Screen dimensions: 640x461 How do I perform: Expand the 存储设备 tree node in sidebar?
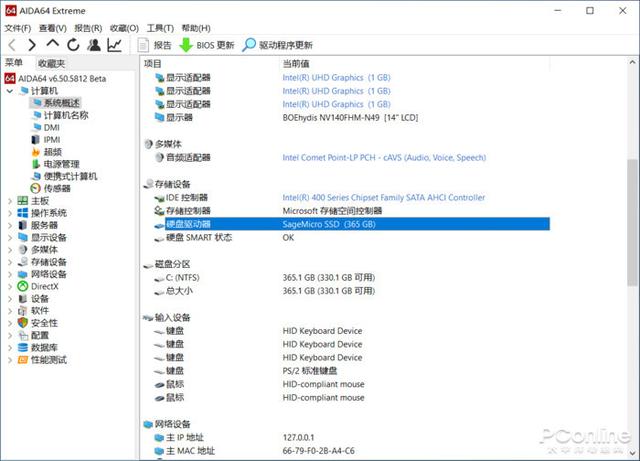click(10, 262)
